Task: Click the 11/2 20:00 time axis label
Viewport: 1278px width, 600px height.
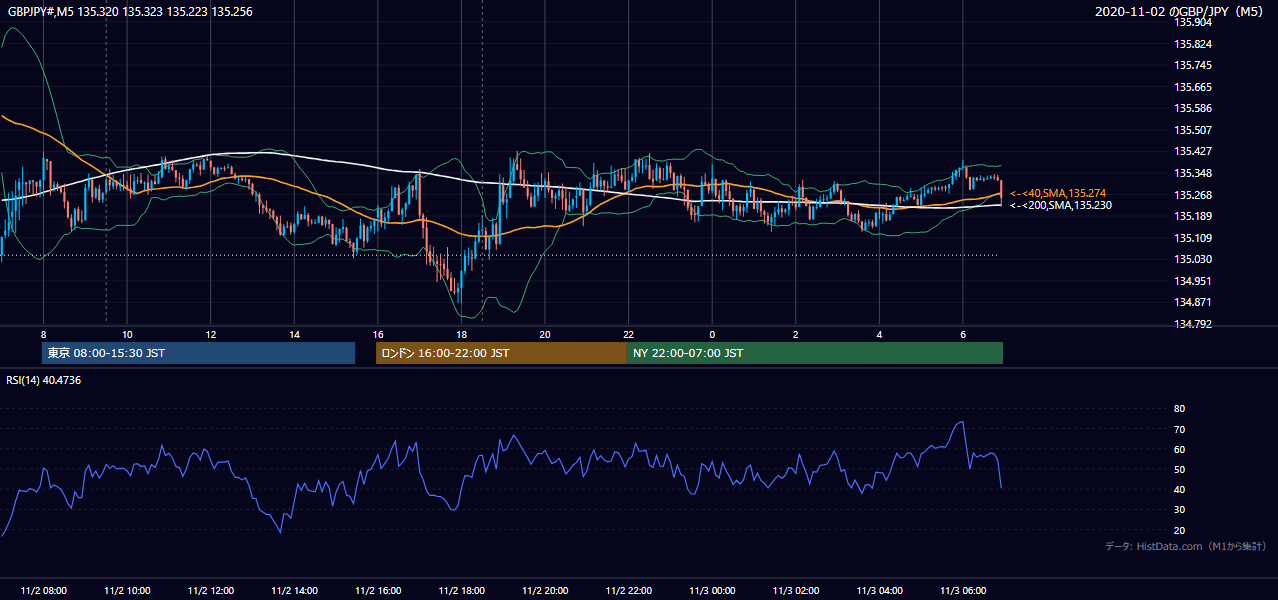Action: tap(545, 591)
